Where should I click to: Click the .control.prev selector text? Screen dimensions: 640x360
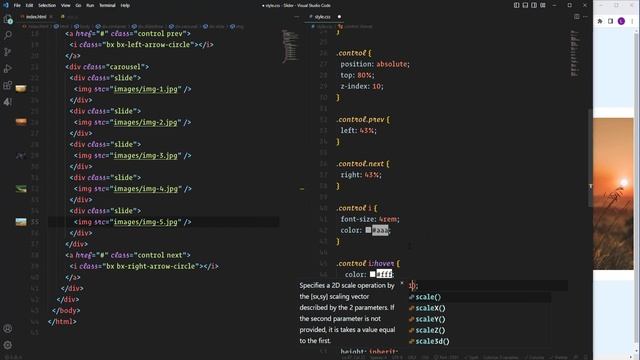(360, 120)
